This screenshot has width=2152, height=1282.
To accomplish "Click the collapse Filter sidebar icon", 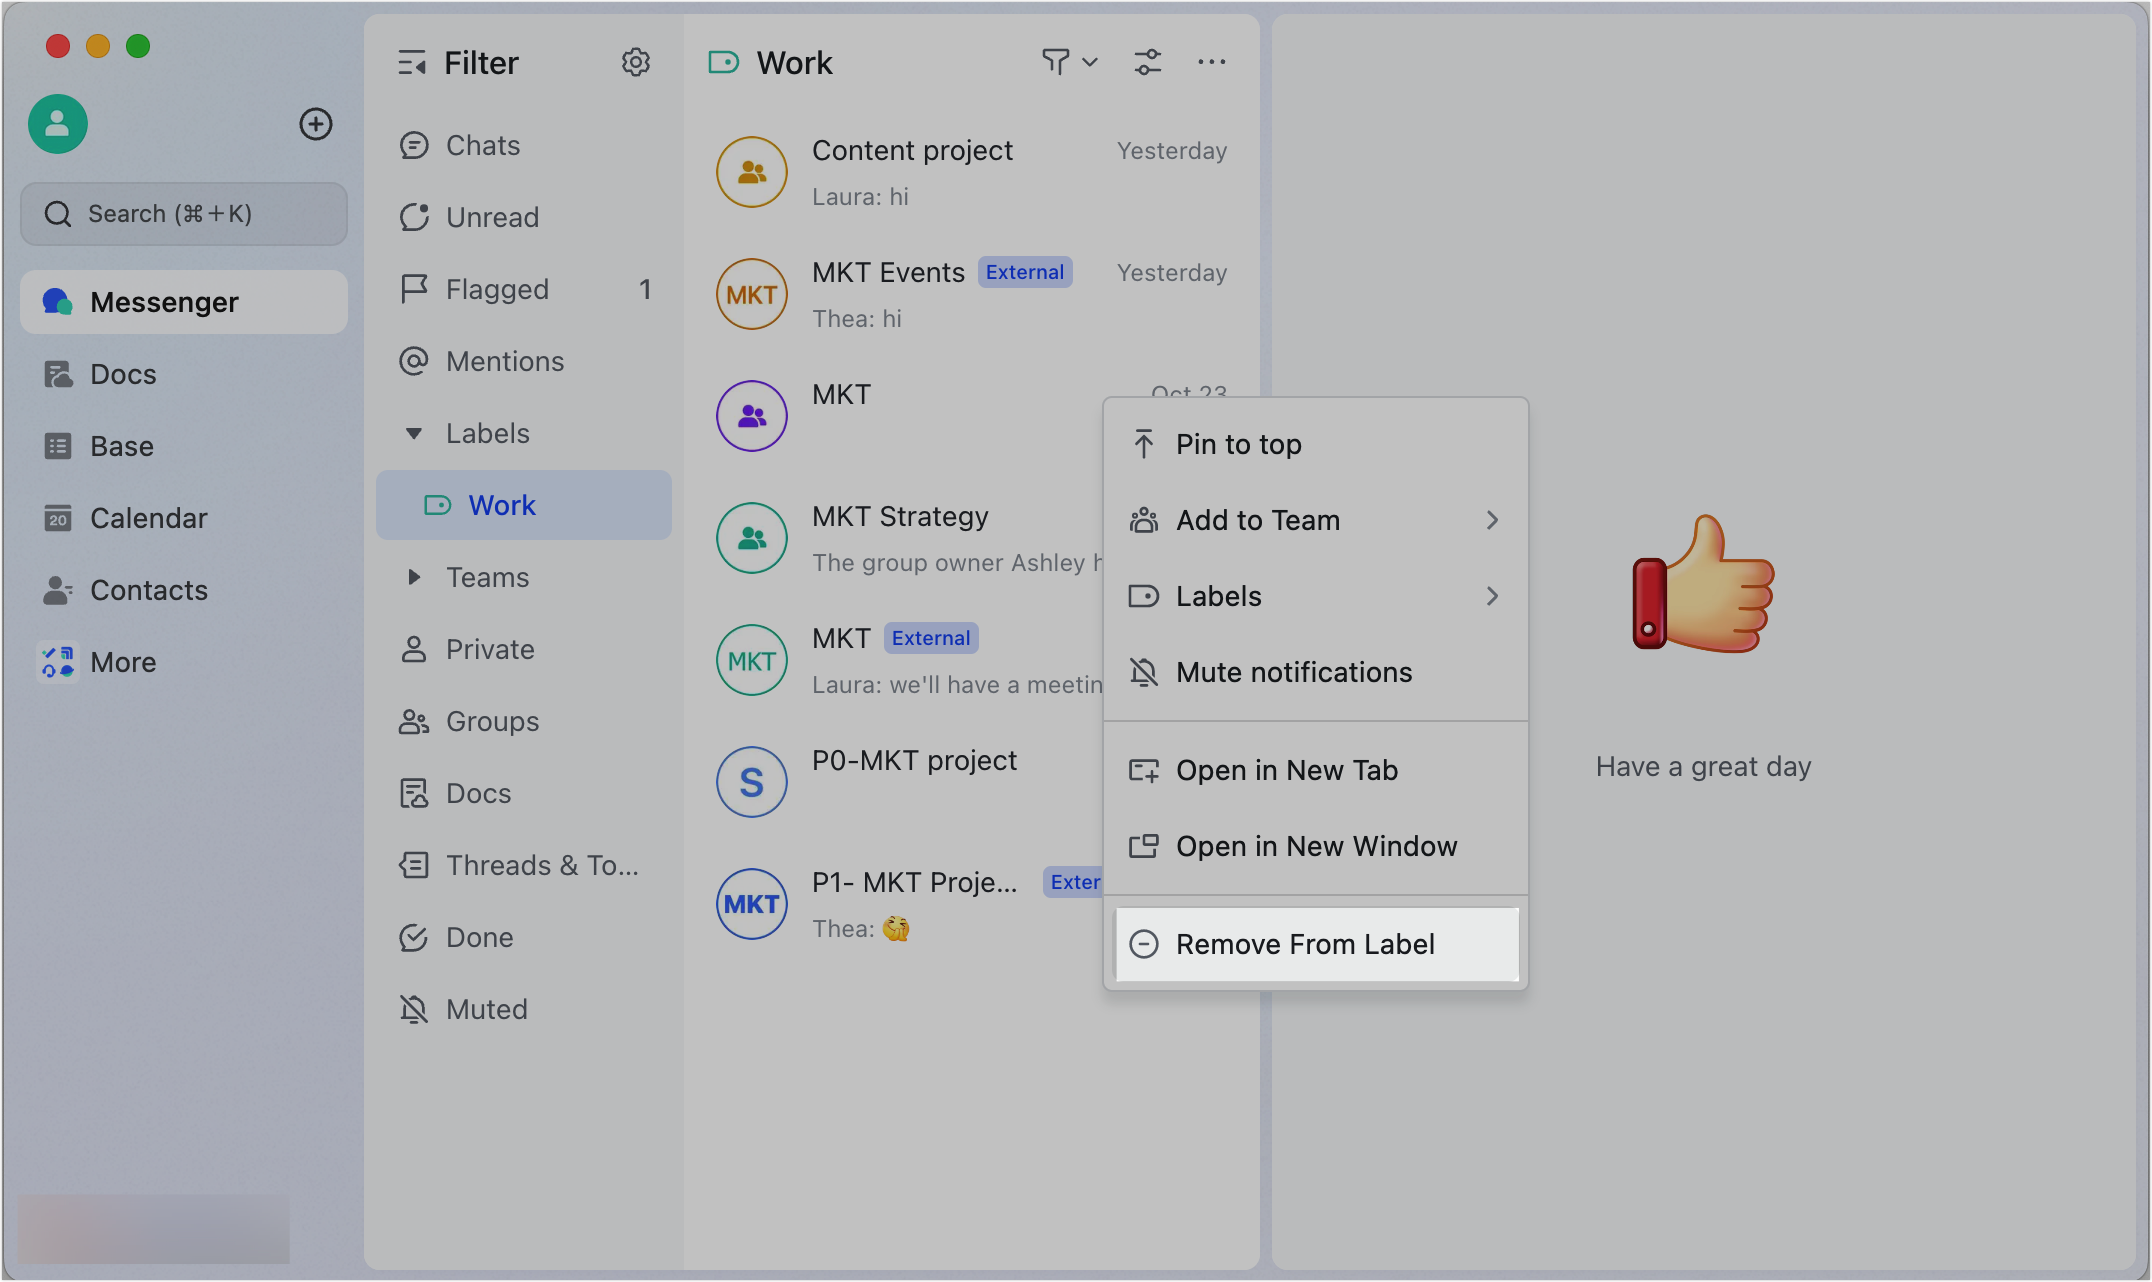I will (x=412, y=63).
